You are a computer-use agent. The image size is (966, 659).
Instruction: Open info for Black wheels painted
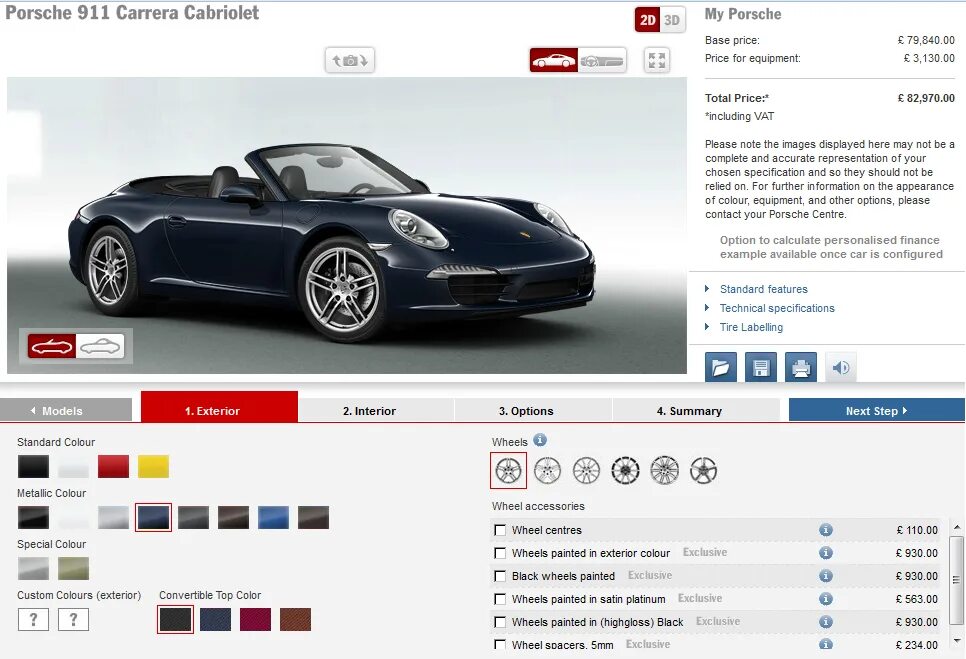[826, 575]
